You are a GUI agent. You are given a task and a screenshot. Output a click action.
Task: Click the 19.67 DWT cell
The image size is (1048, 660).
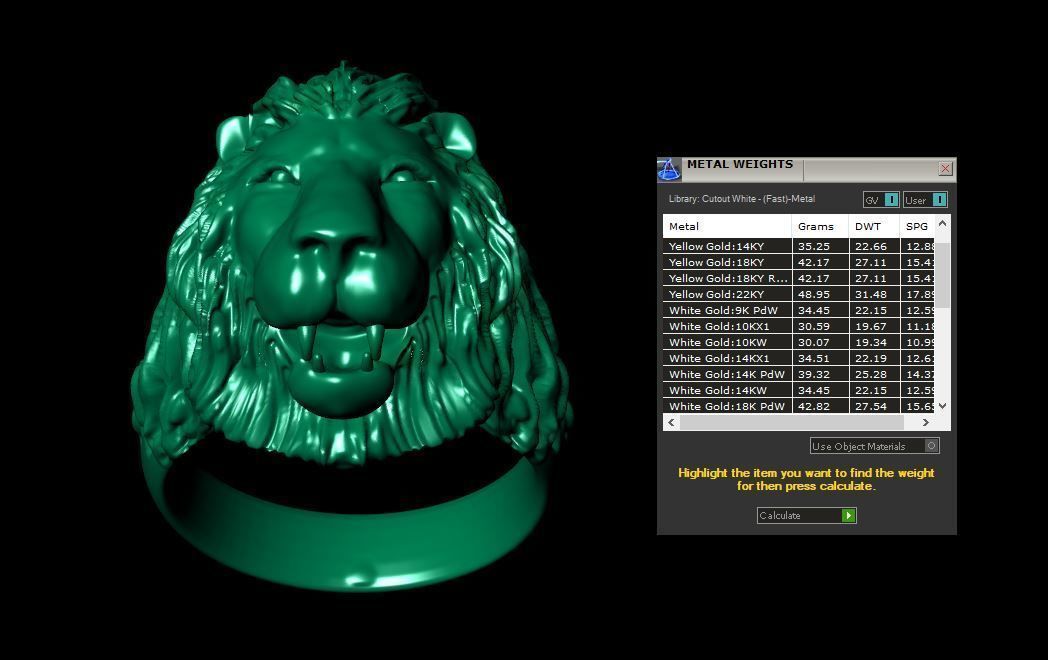(x=874, y=326)
